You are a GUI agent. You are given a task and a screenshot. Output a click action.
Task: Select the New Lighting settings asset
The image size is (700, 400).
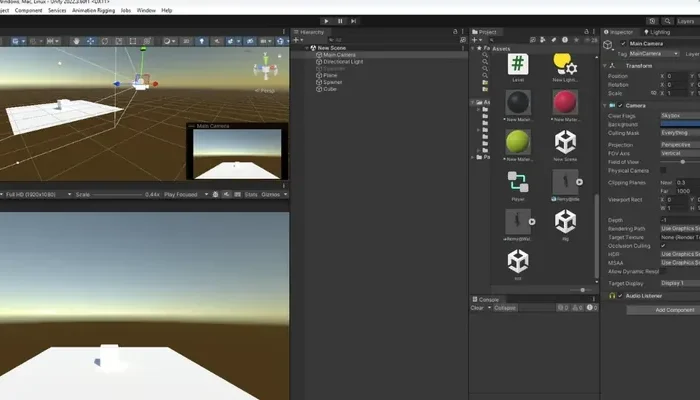pos(565,67)
